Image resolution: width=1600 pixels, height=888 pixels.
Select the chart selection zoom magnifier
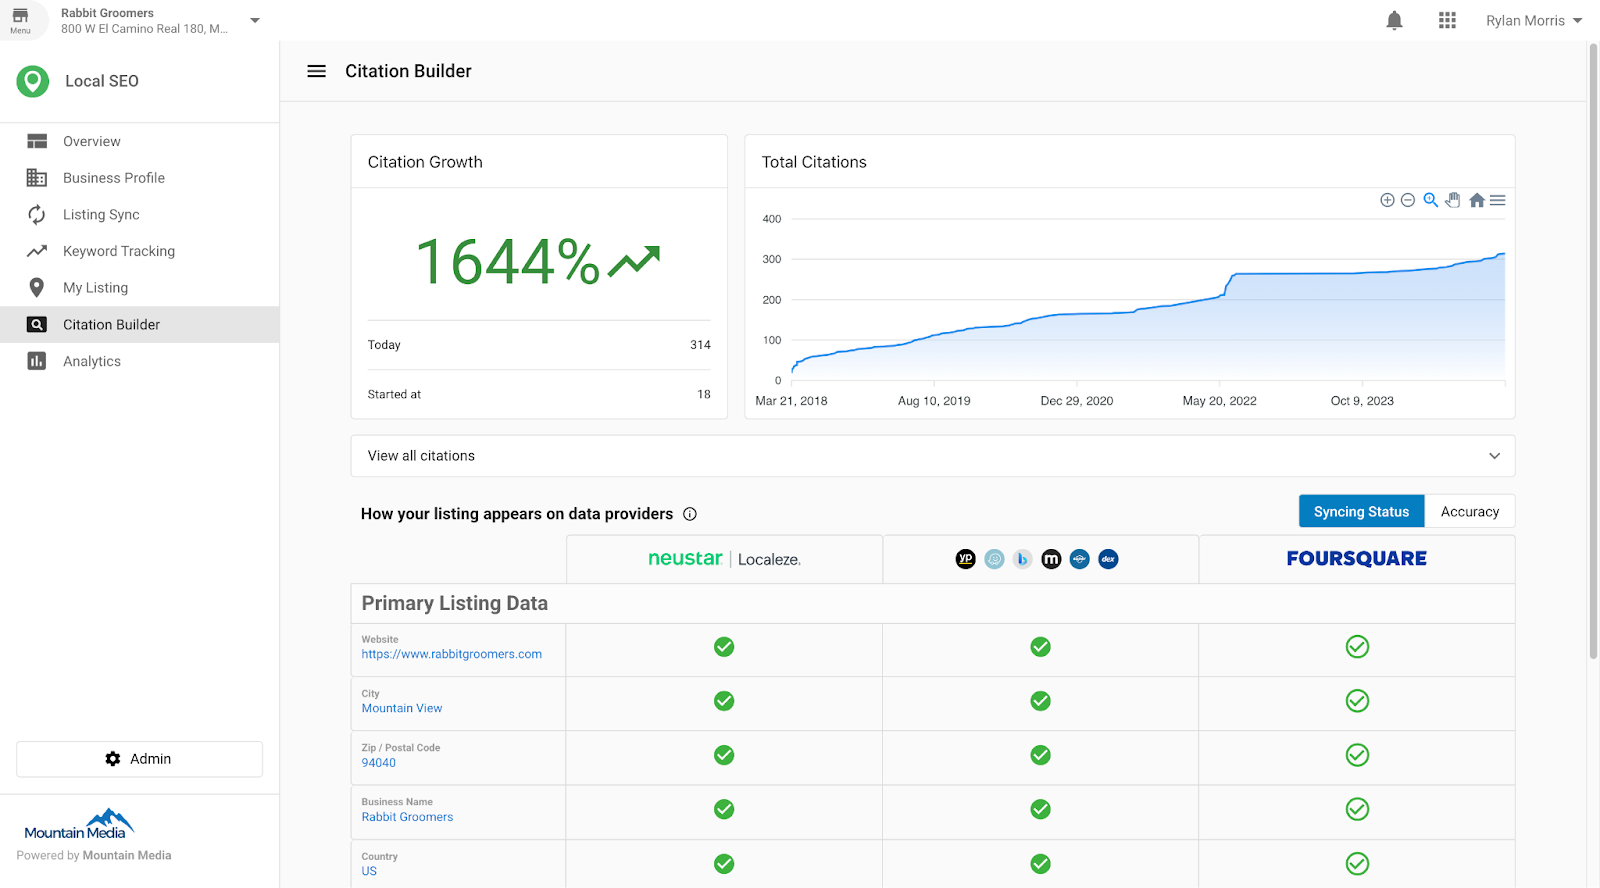(1431, 200)
